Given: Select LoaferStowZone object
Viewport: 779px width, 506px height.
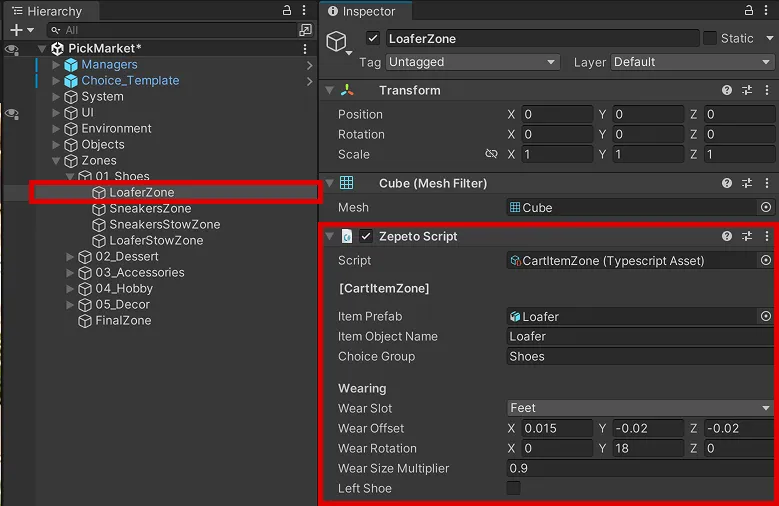Looking at the screenshot, I should (156, 241).
